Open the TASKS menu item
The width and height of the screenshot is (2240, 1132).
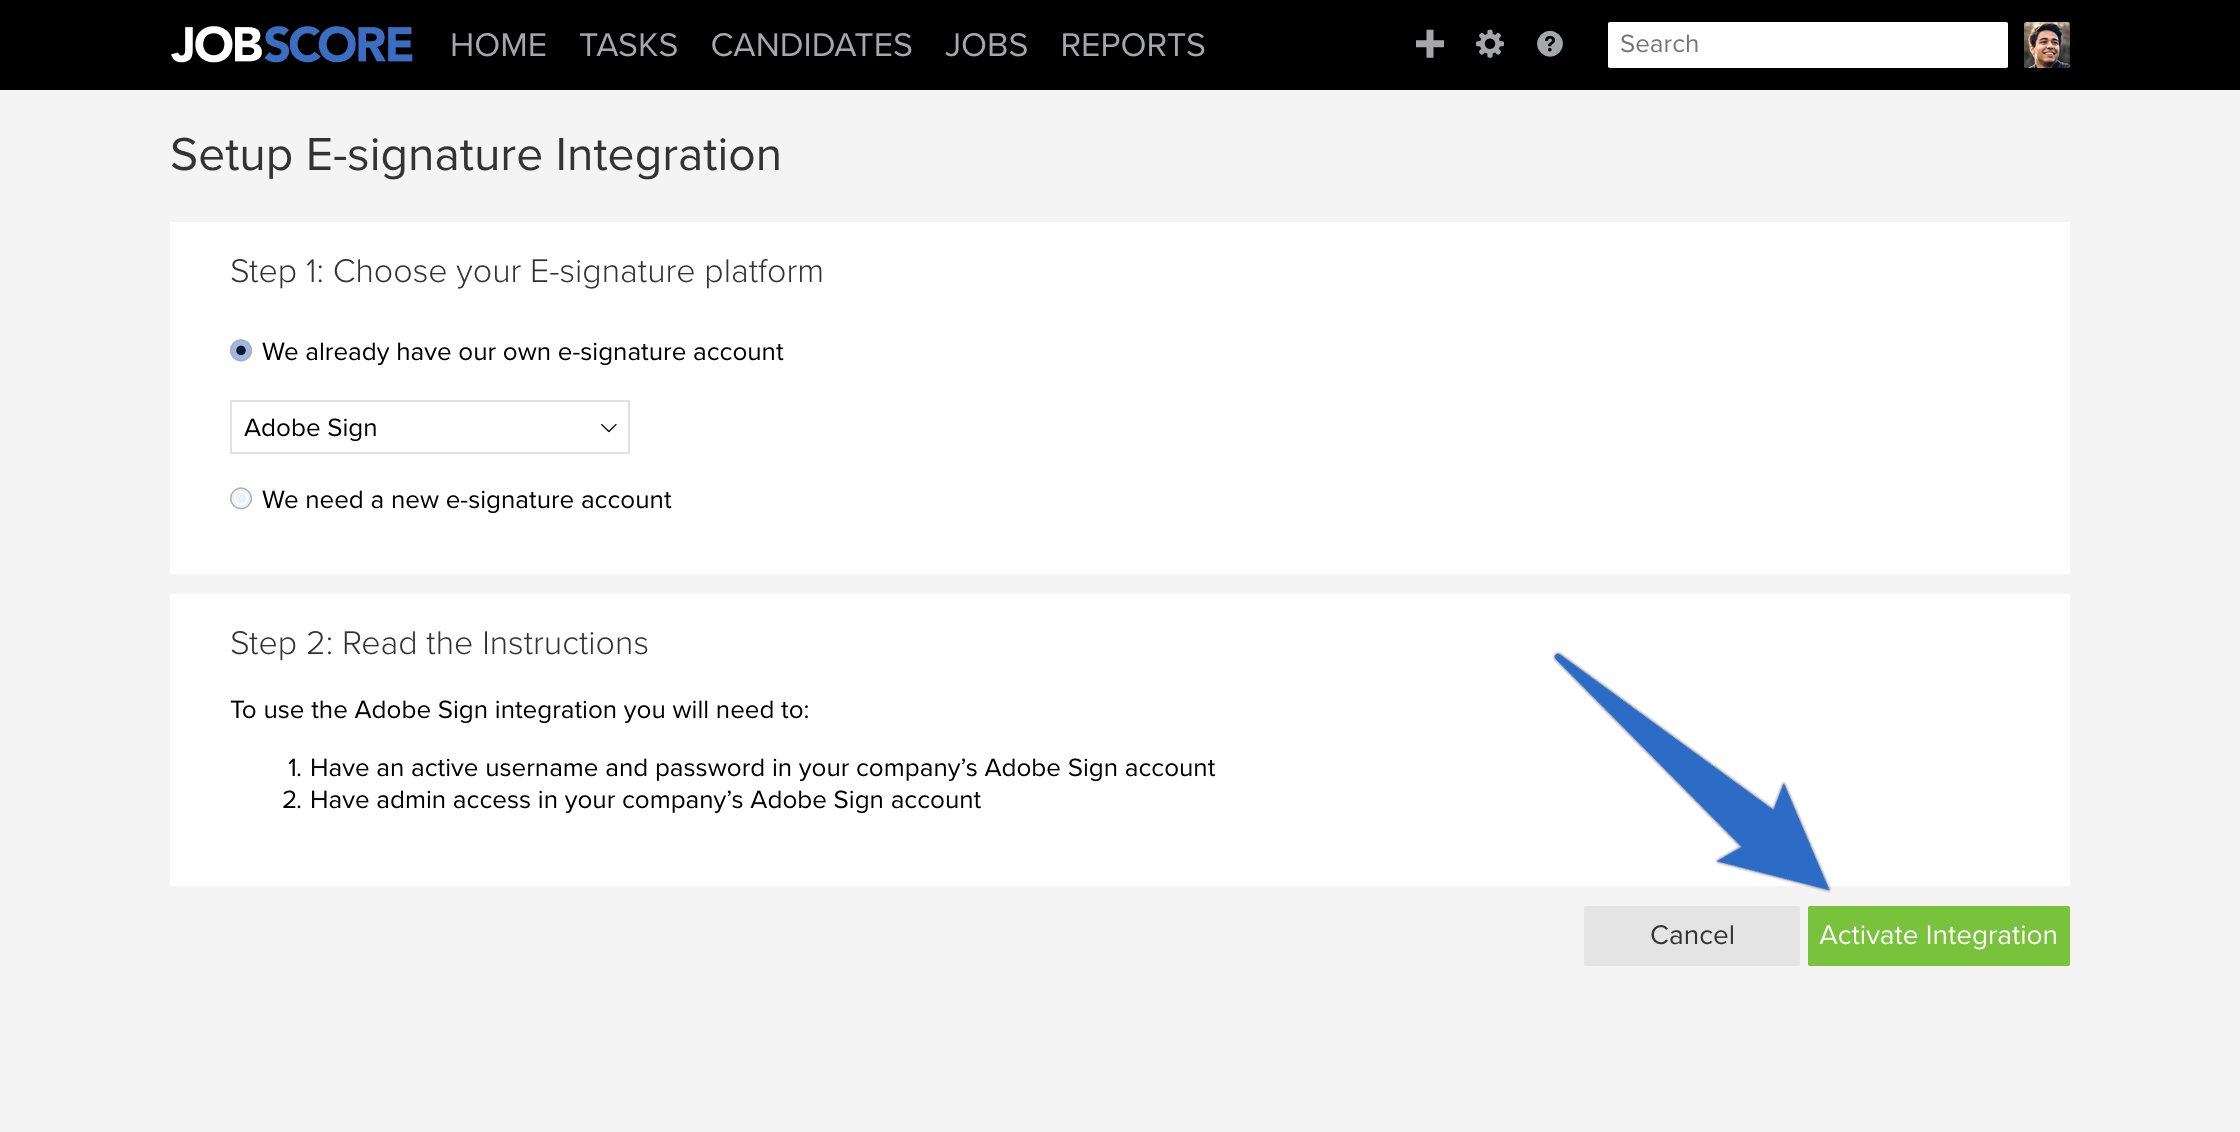pos(628,45)
